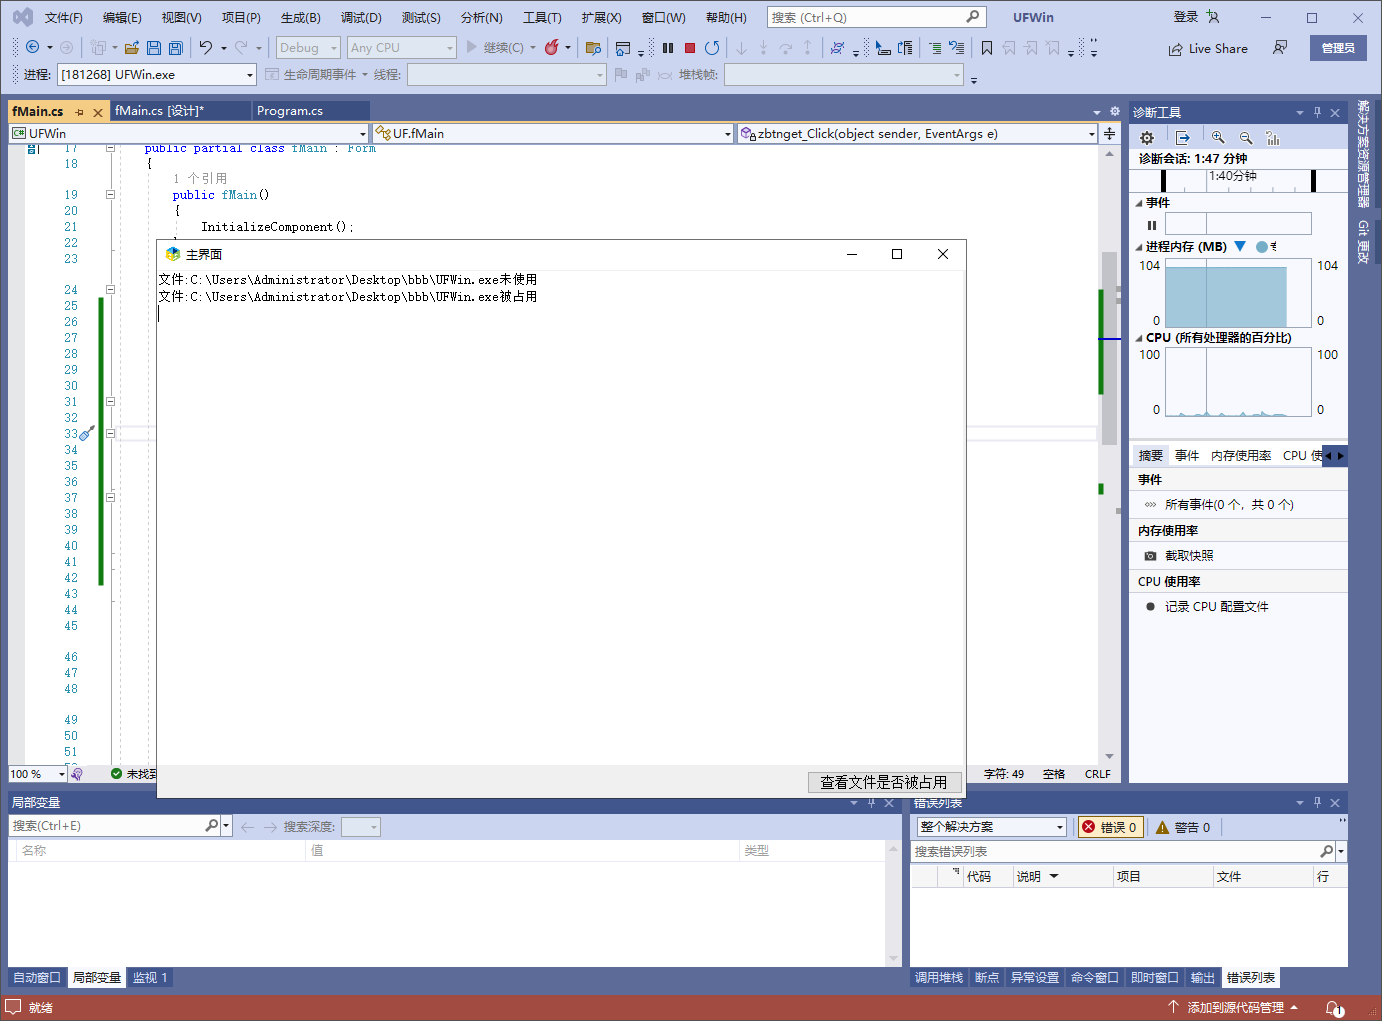This screenshot has height=1021, width=1382.
Task: Click the reset zoom chart icon in diagnostic tools
Action: [x=1273, y=138]
